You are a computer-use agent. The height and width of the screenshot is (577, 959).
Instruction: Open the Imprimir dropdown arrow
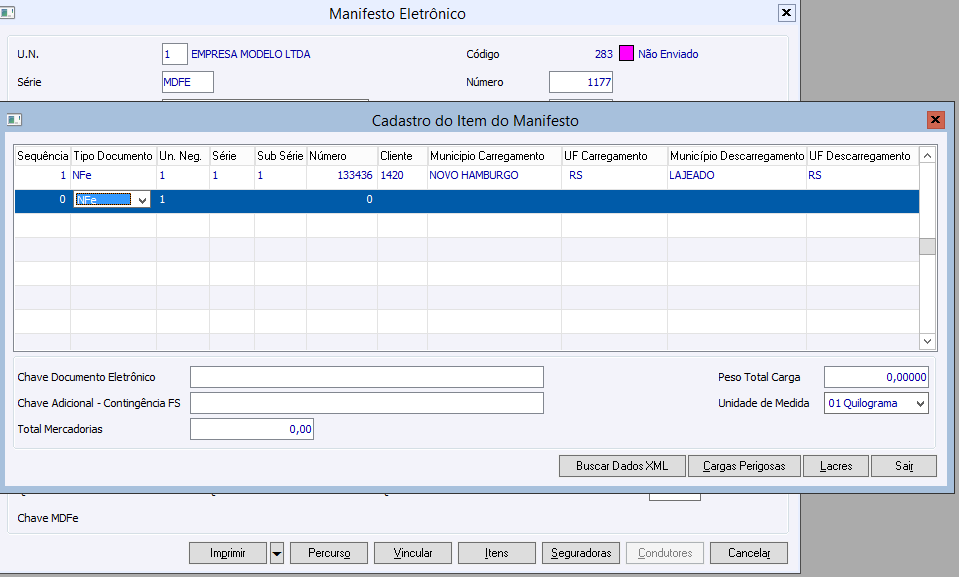pos(277,553)
